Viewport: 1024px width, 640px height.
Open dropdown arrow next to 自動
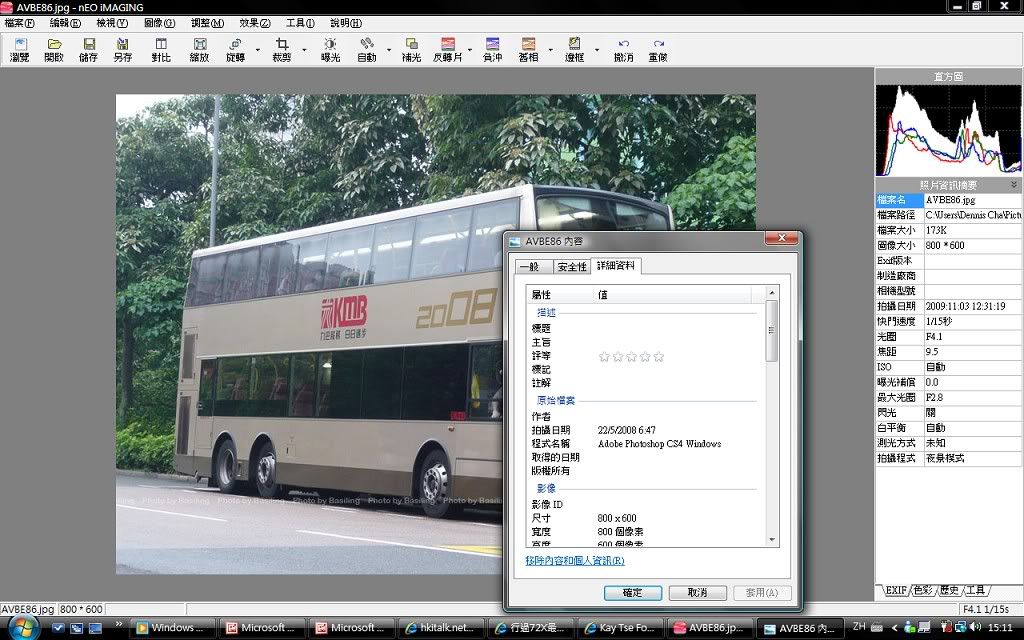pos(389,50)
